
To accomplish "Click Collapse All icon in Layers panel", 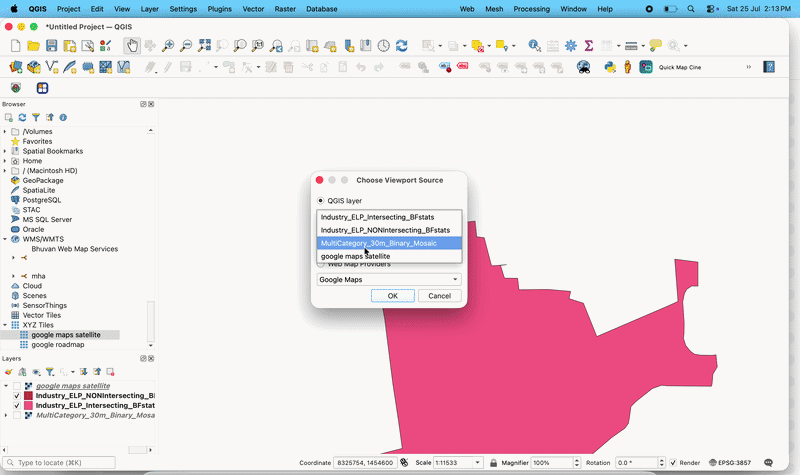I will tap(97, 372).
